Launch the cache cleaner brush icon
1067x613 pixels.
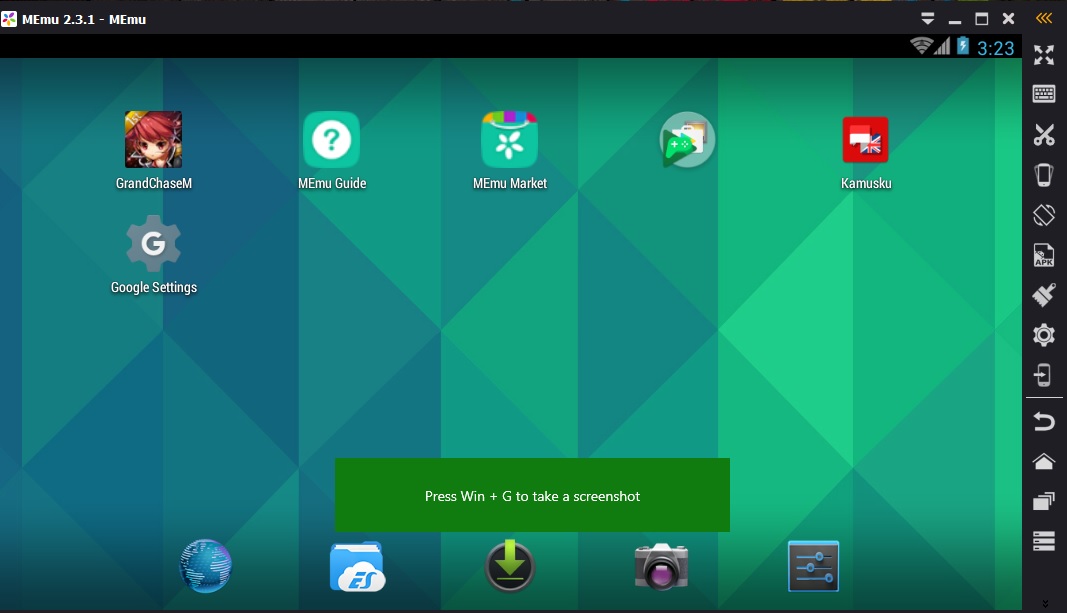[1044, 294]
